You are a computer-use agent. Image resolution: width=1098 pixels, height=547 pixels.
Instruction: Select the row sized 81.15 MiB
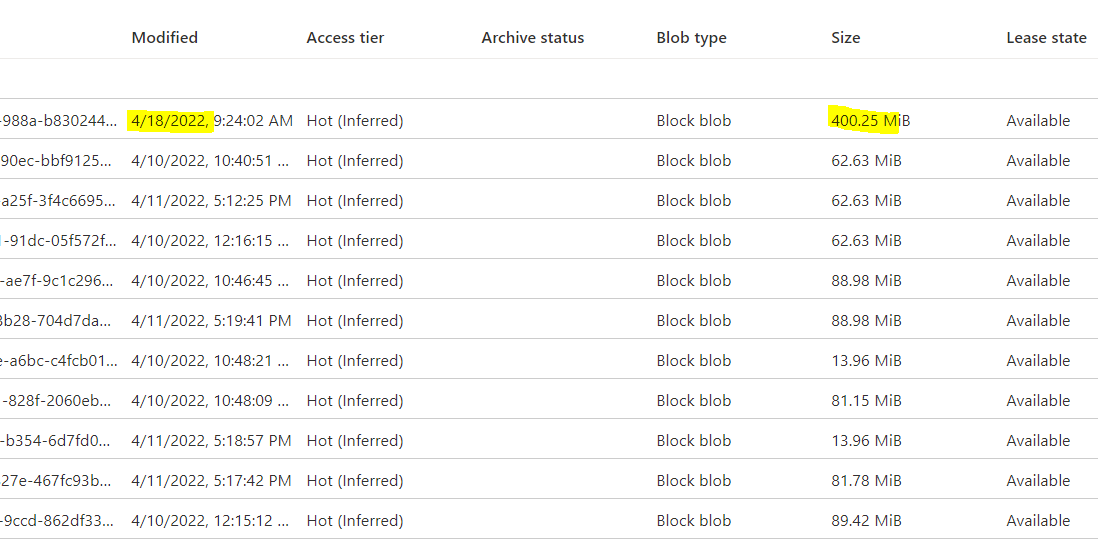click(549, 401)
